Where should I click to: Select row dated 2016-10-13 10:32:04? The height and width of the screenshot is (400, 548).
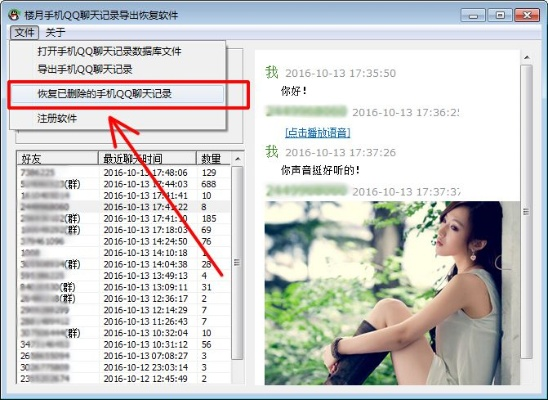[124, 333]
